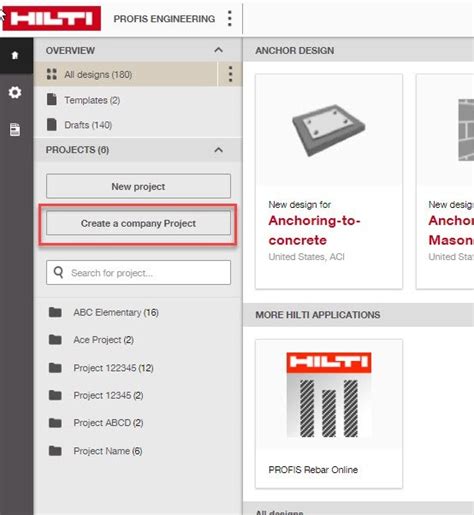The width and height of the screenshot is (474, 515).
Task: Open the menu dots beside PROFIS ENGINEERING
Action: (229, 18)
